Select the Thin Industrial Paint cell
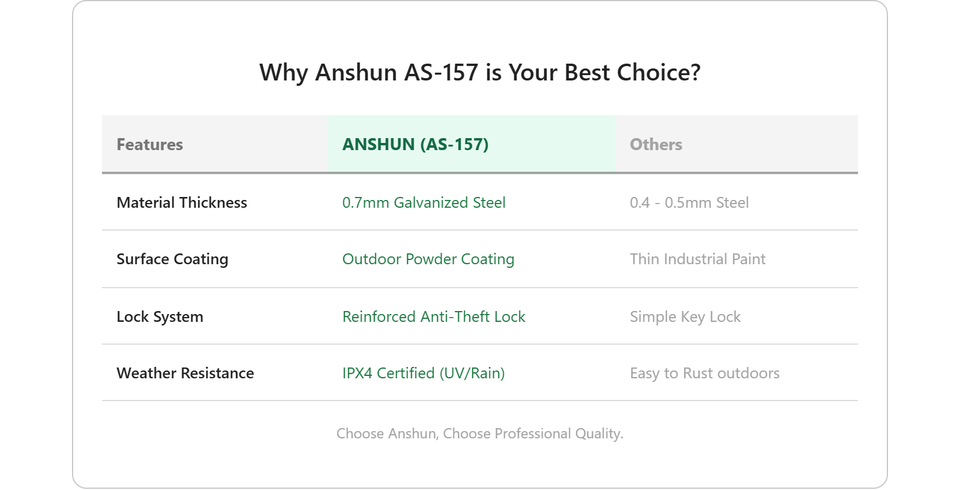 697,259
